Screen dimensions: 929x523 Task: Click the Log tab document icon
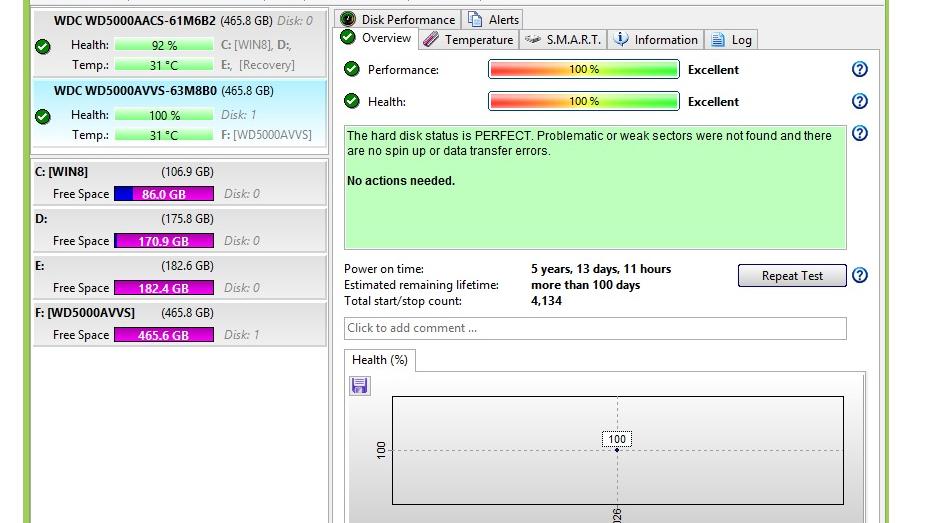click(717, 40)
